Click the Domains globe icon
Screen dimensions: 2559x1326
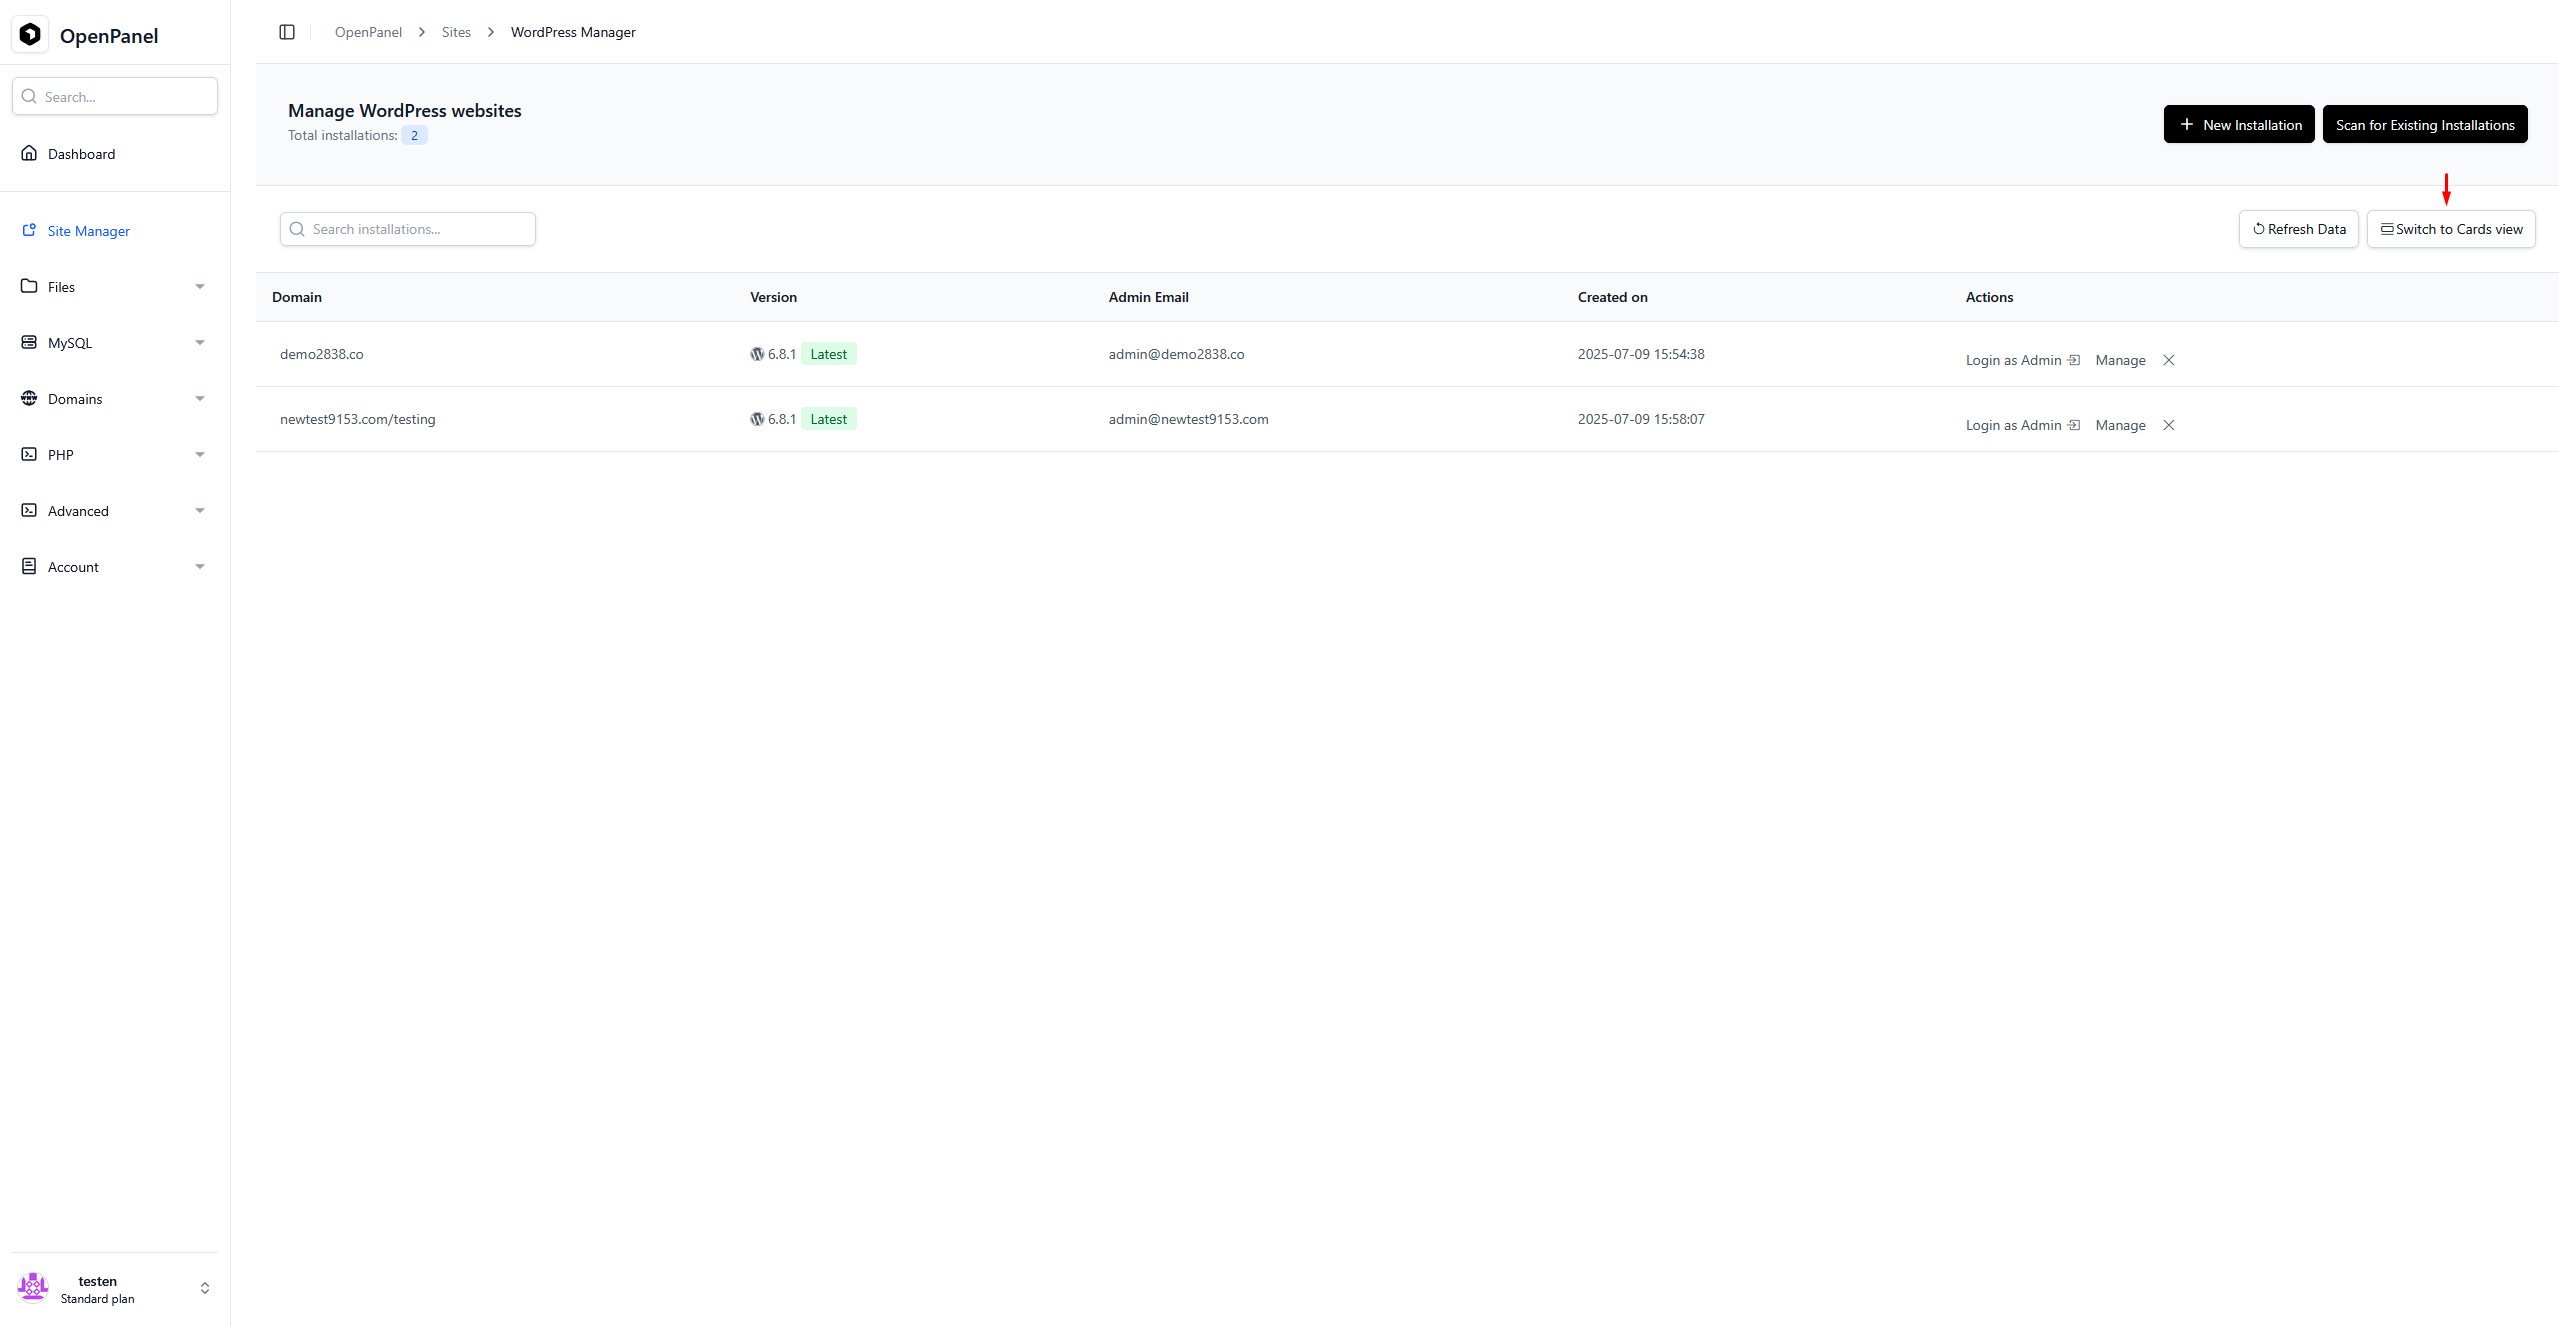pos(29,398)
